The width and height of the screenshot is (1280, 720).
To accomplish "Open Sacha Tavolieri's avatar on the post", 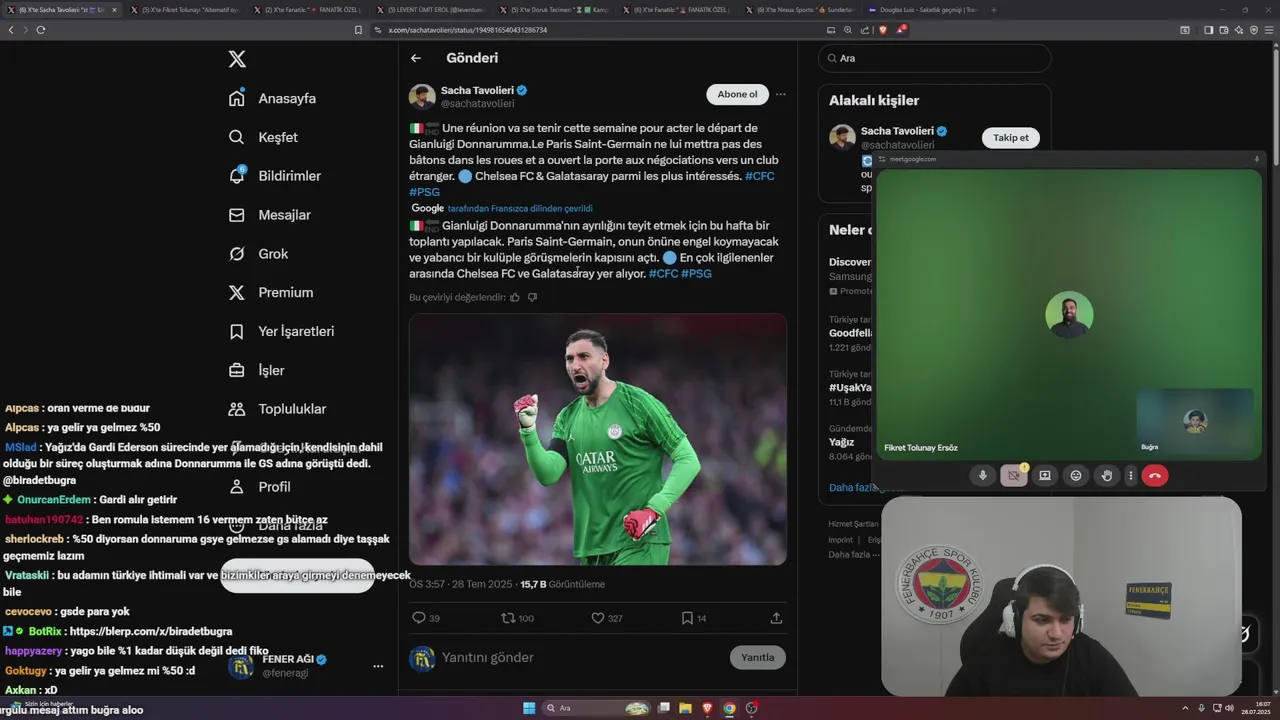I will pyautogui.click(x=422, y=97).
